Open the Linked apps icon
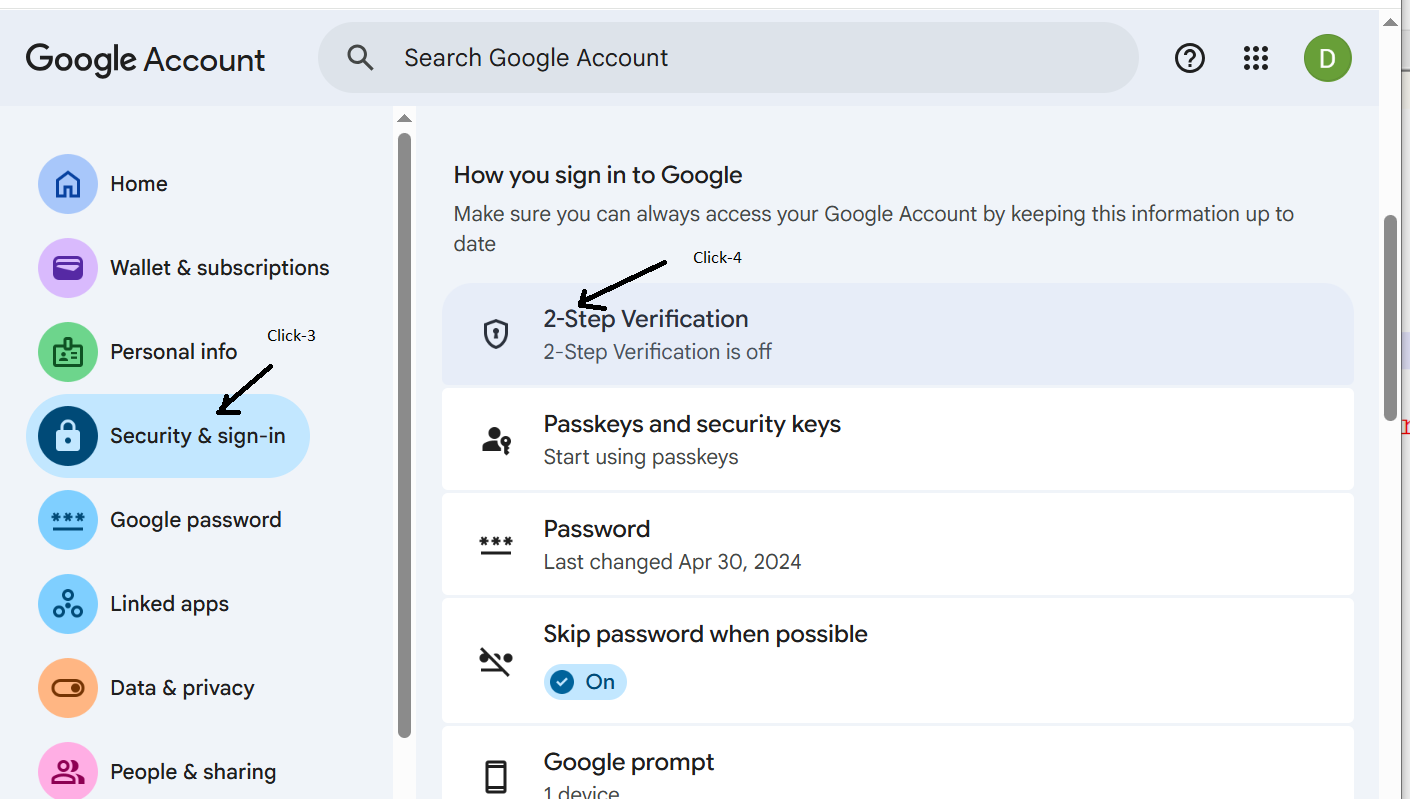This screenshot has height=799, width=1410. (68, 604)
